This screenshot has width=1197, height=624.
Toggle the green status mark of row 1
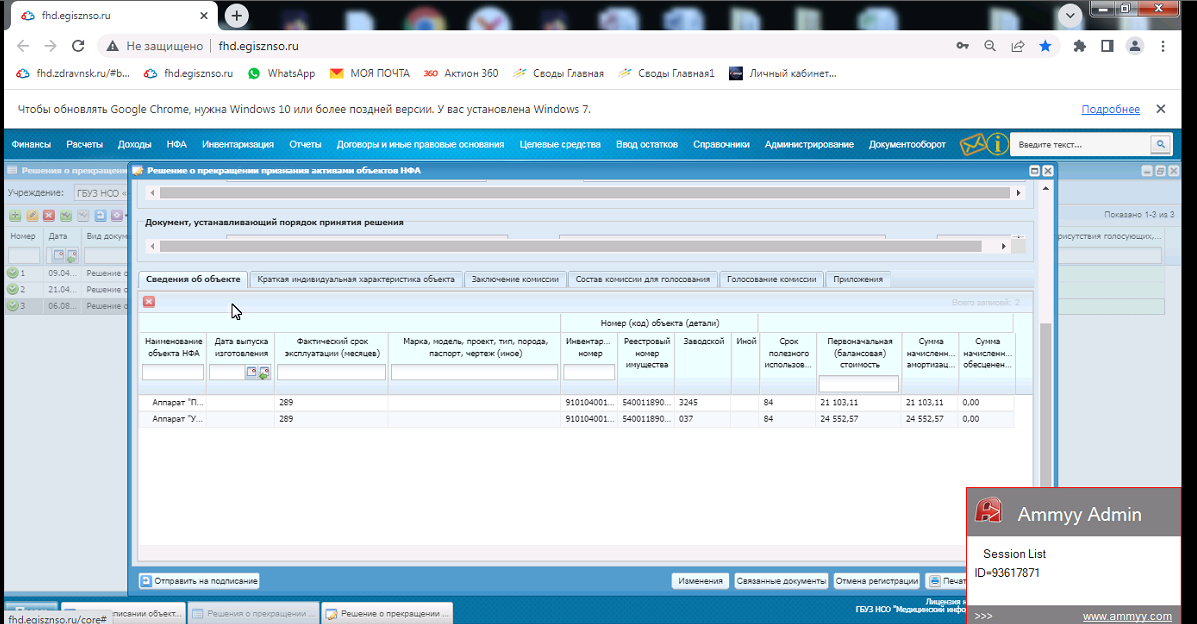(13, 273)
